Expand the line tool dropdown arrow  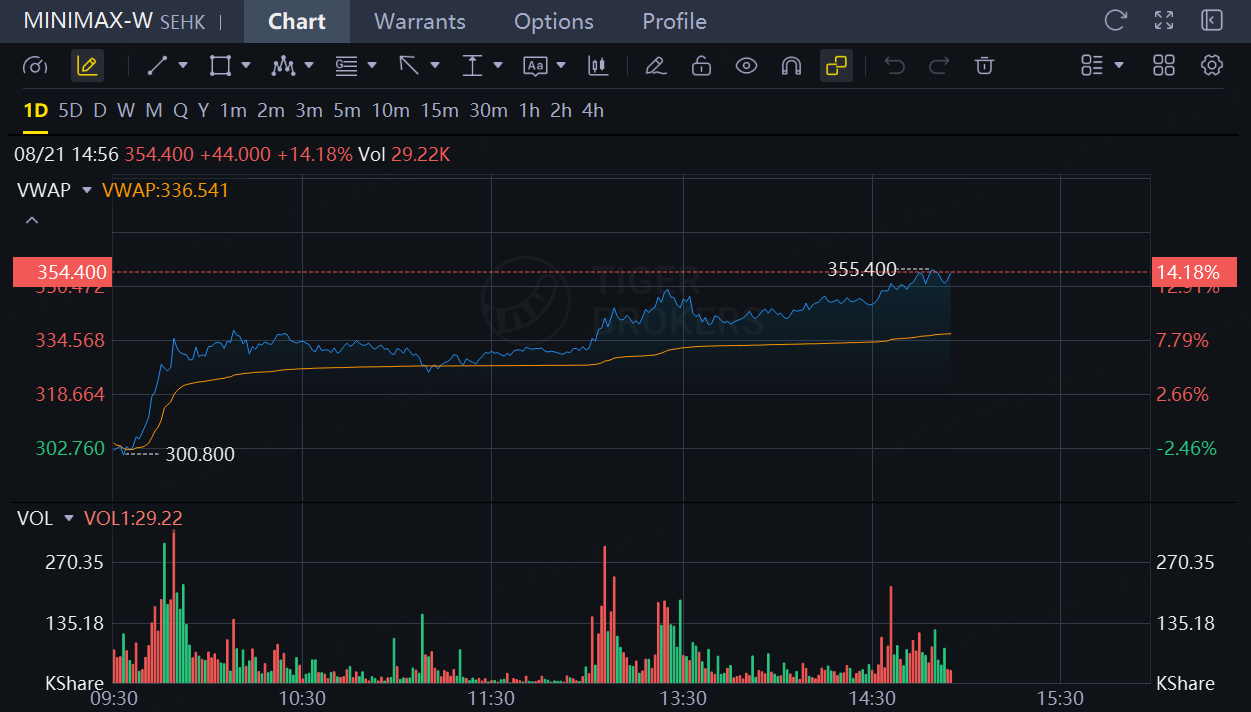tap(183, 66)
